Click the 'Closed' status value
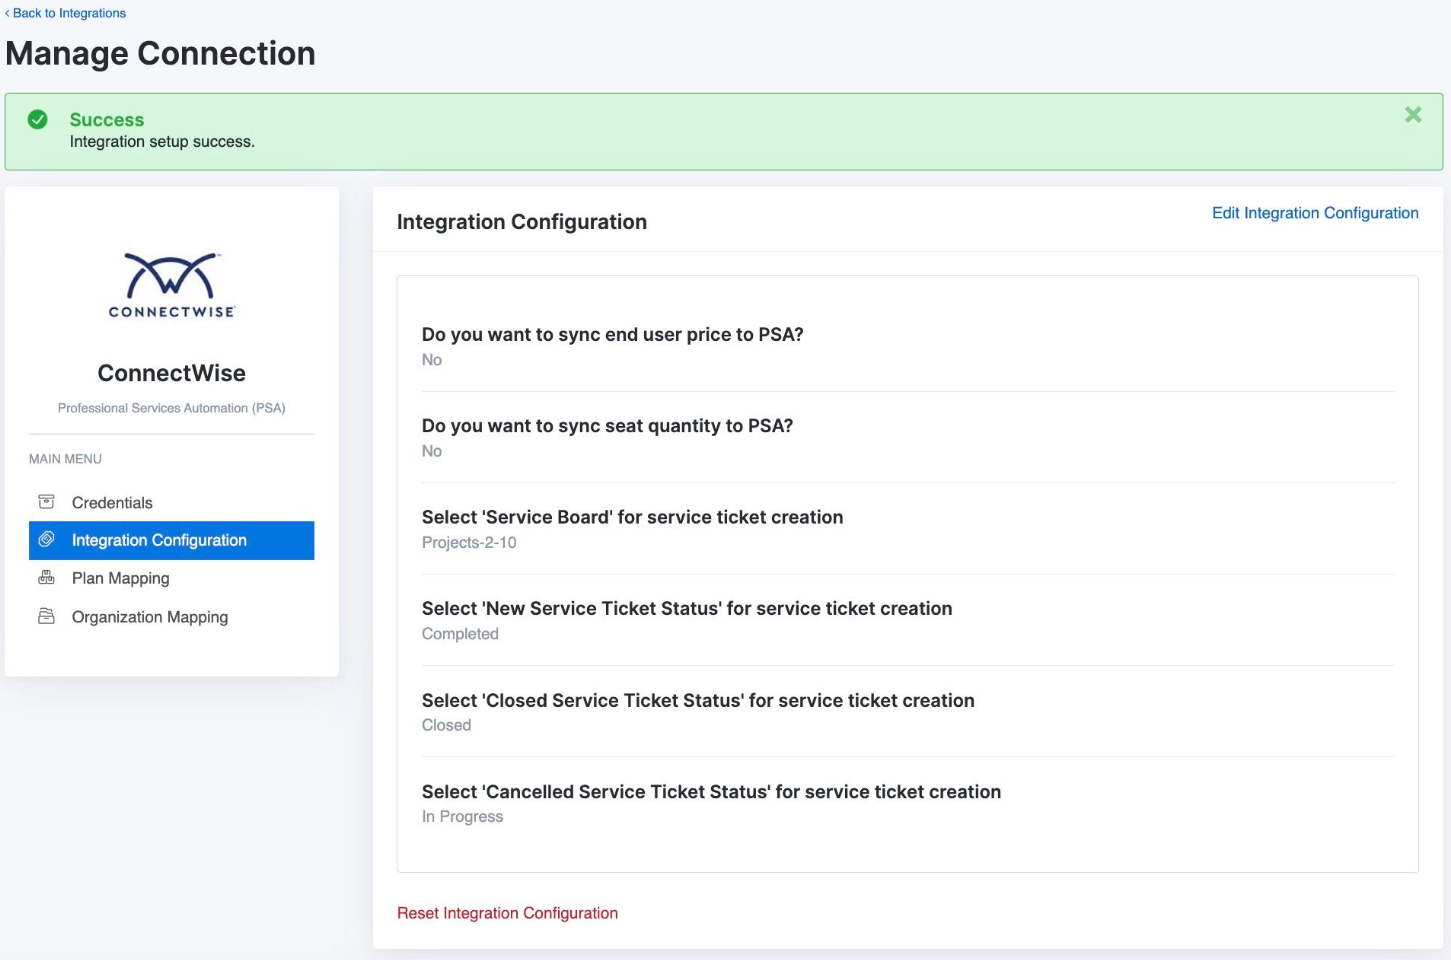1451x960 pixels. (446, 725)
